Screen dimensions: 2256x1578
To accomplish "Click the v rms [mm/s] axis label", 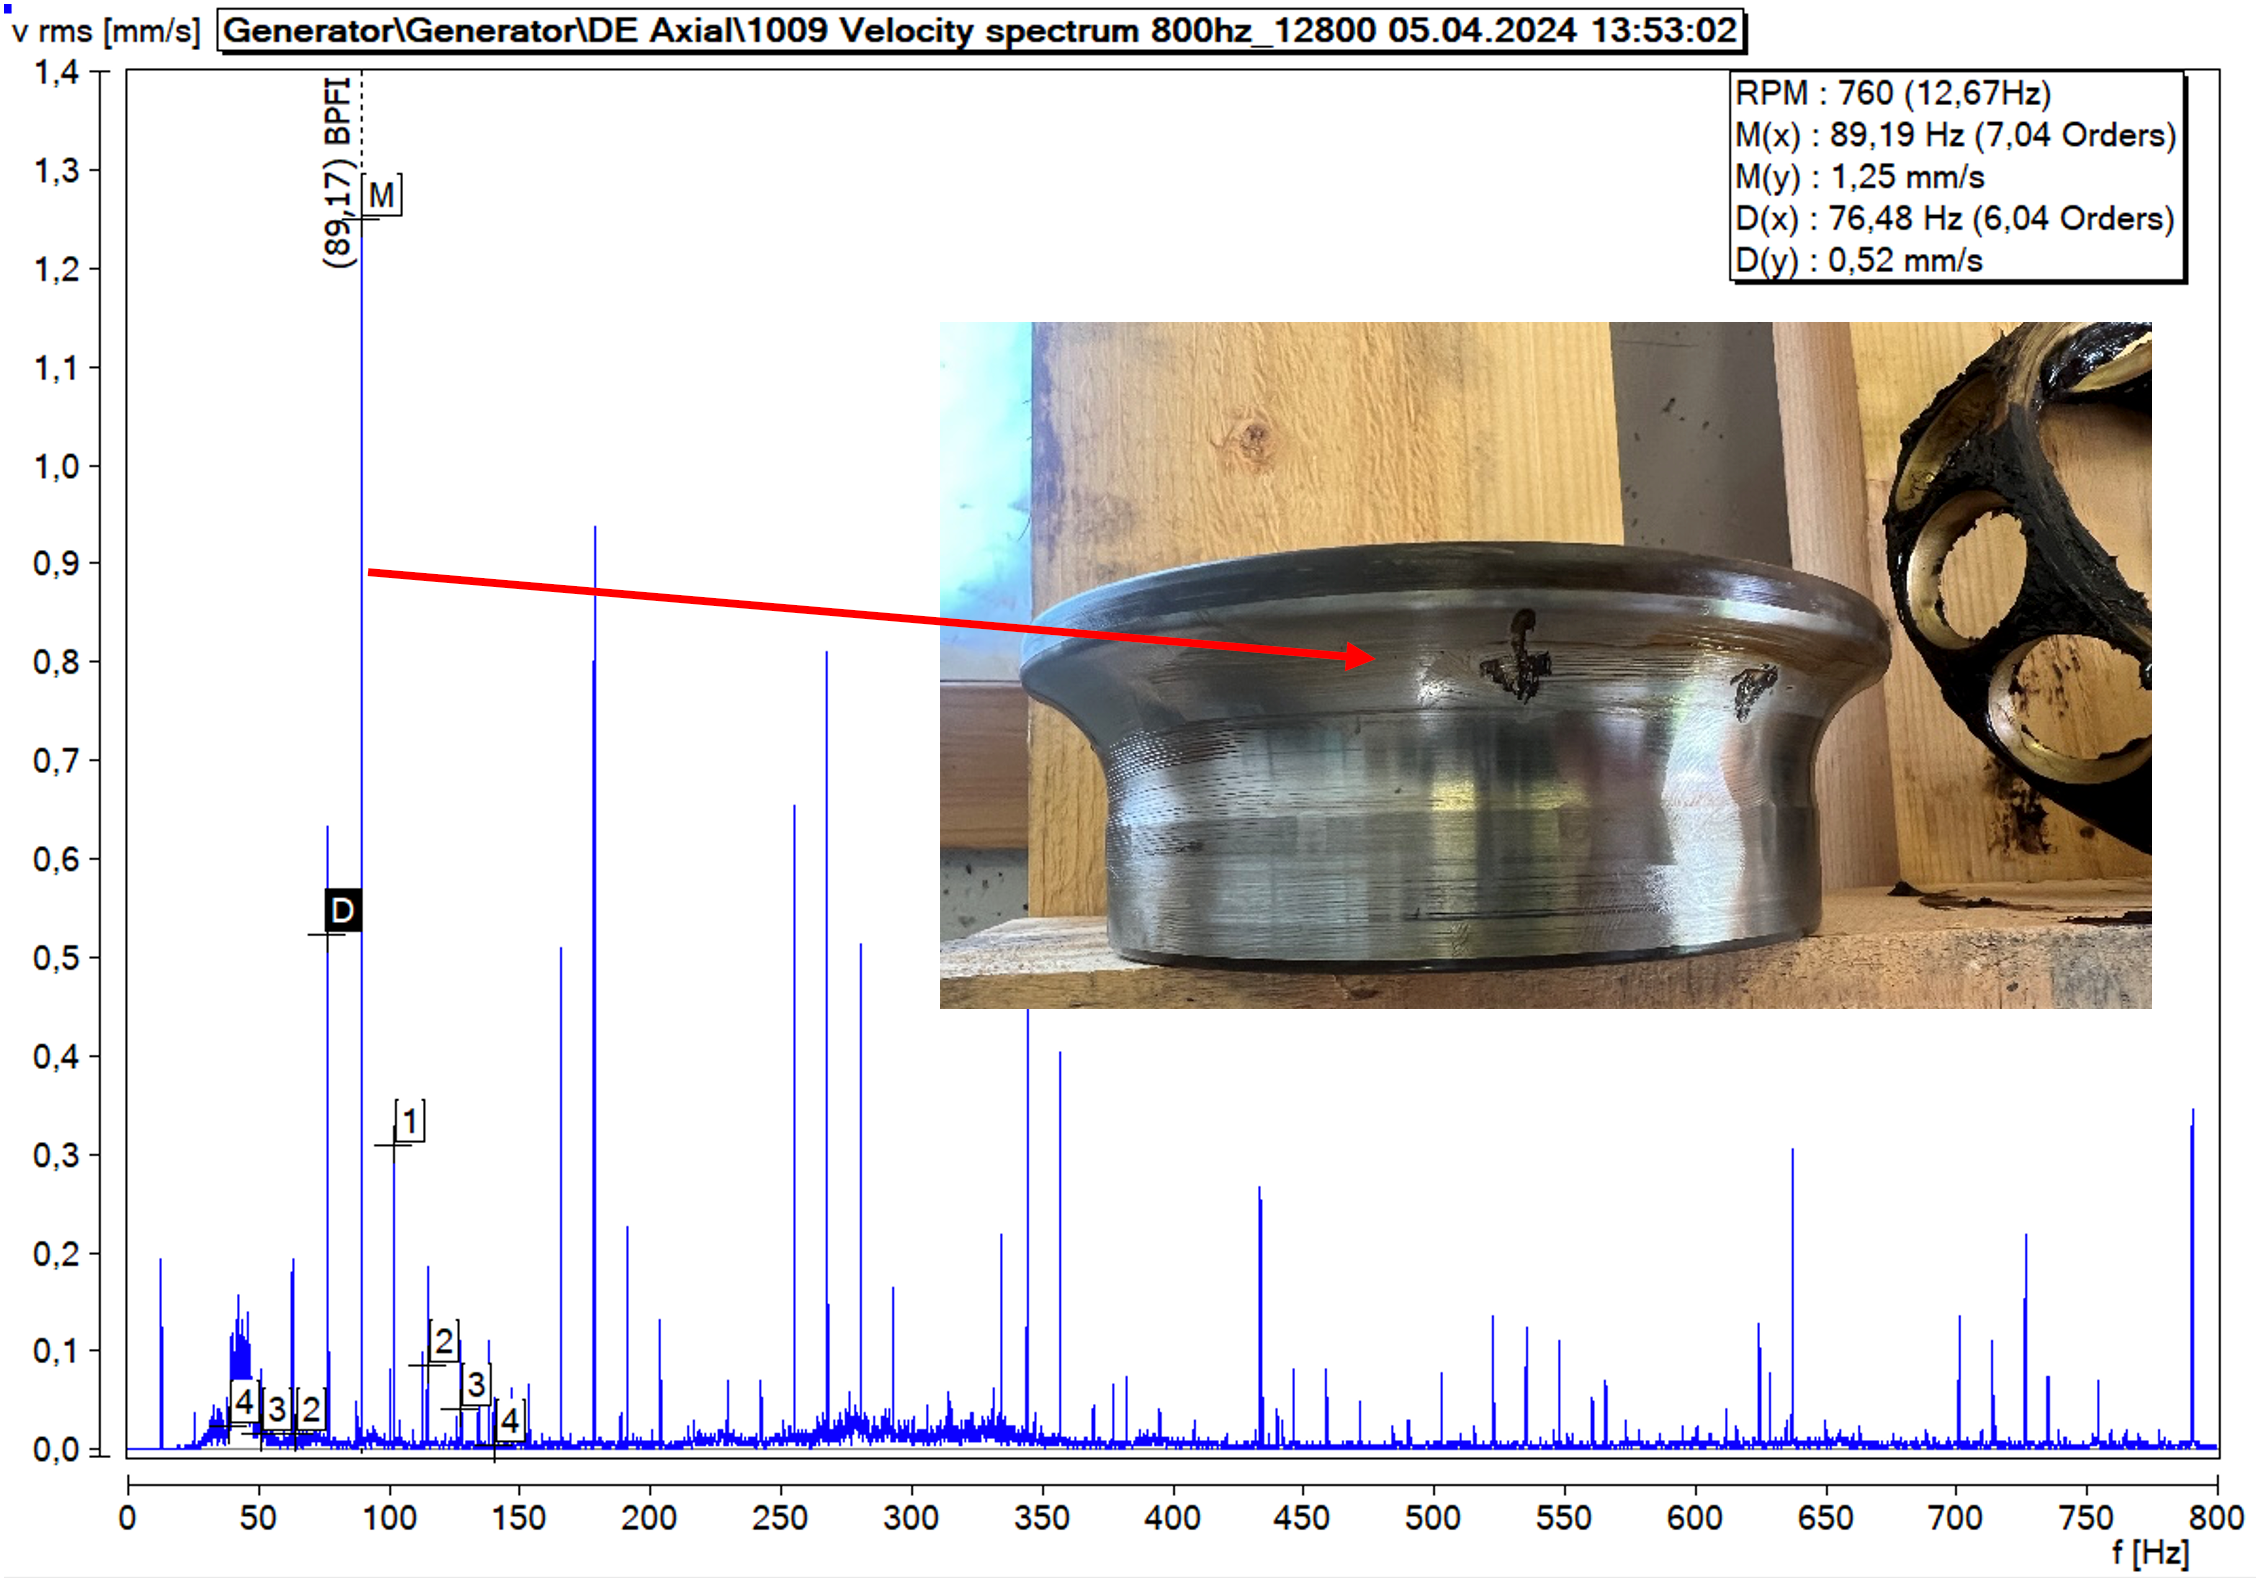I will 105,31.
